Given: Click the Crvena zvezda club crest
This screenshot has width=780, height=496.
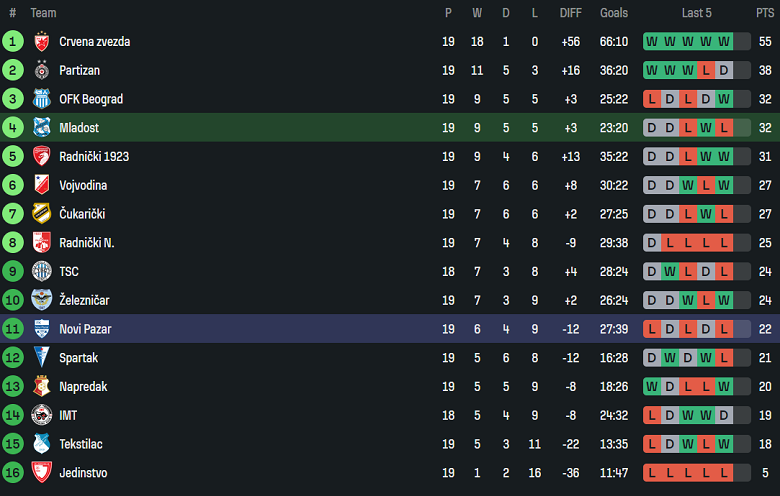Looking at the screenshot, I should click(42, 42).
